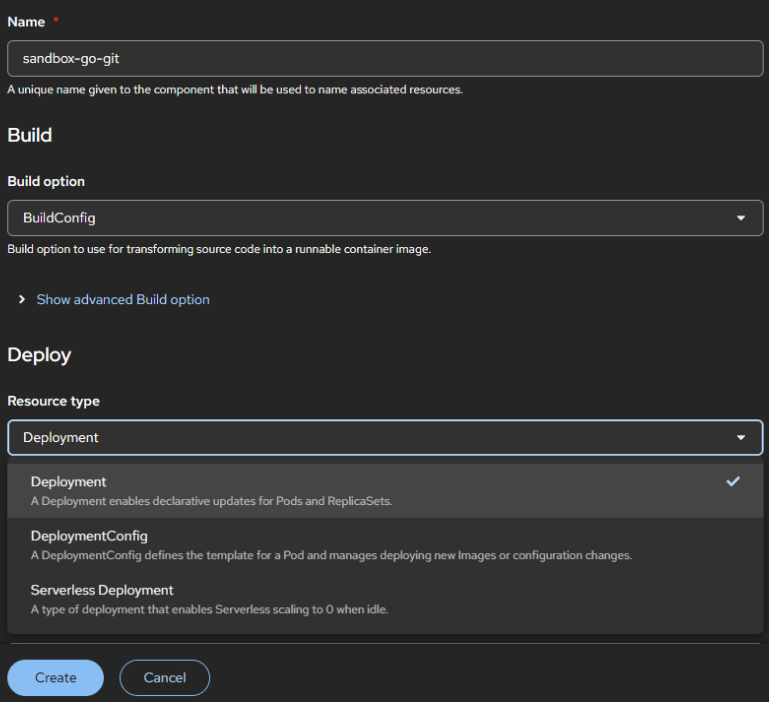Image resolution: width=769 pixels, height=702 pixels.
Task: Expand the chevron beside Show advanced Build option
Action: coord(22,299)
